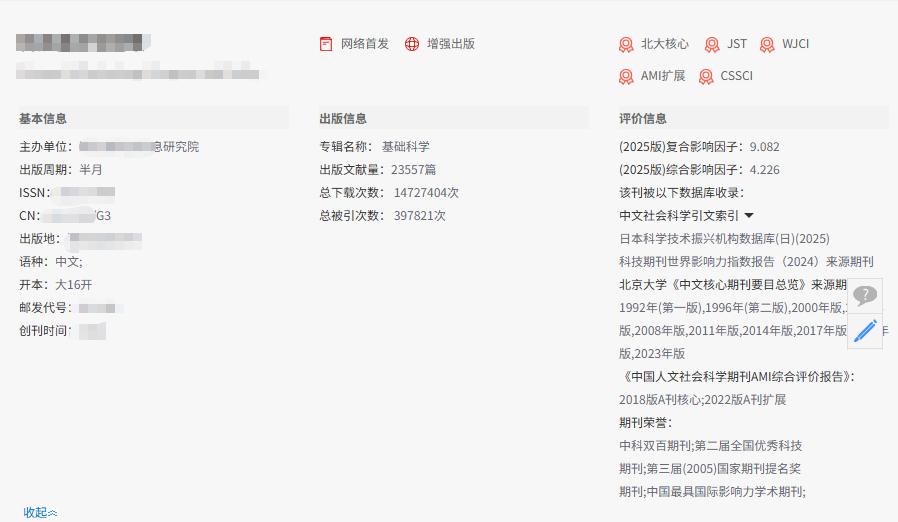Collapse details with the 收起 link
Viewport: 898px width, 522px height.
coord(40,512)
